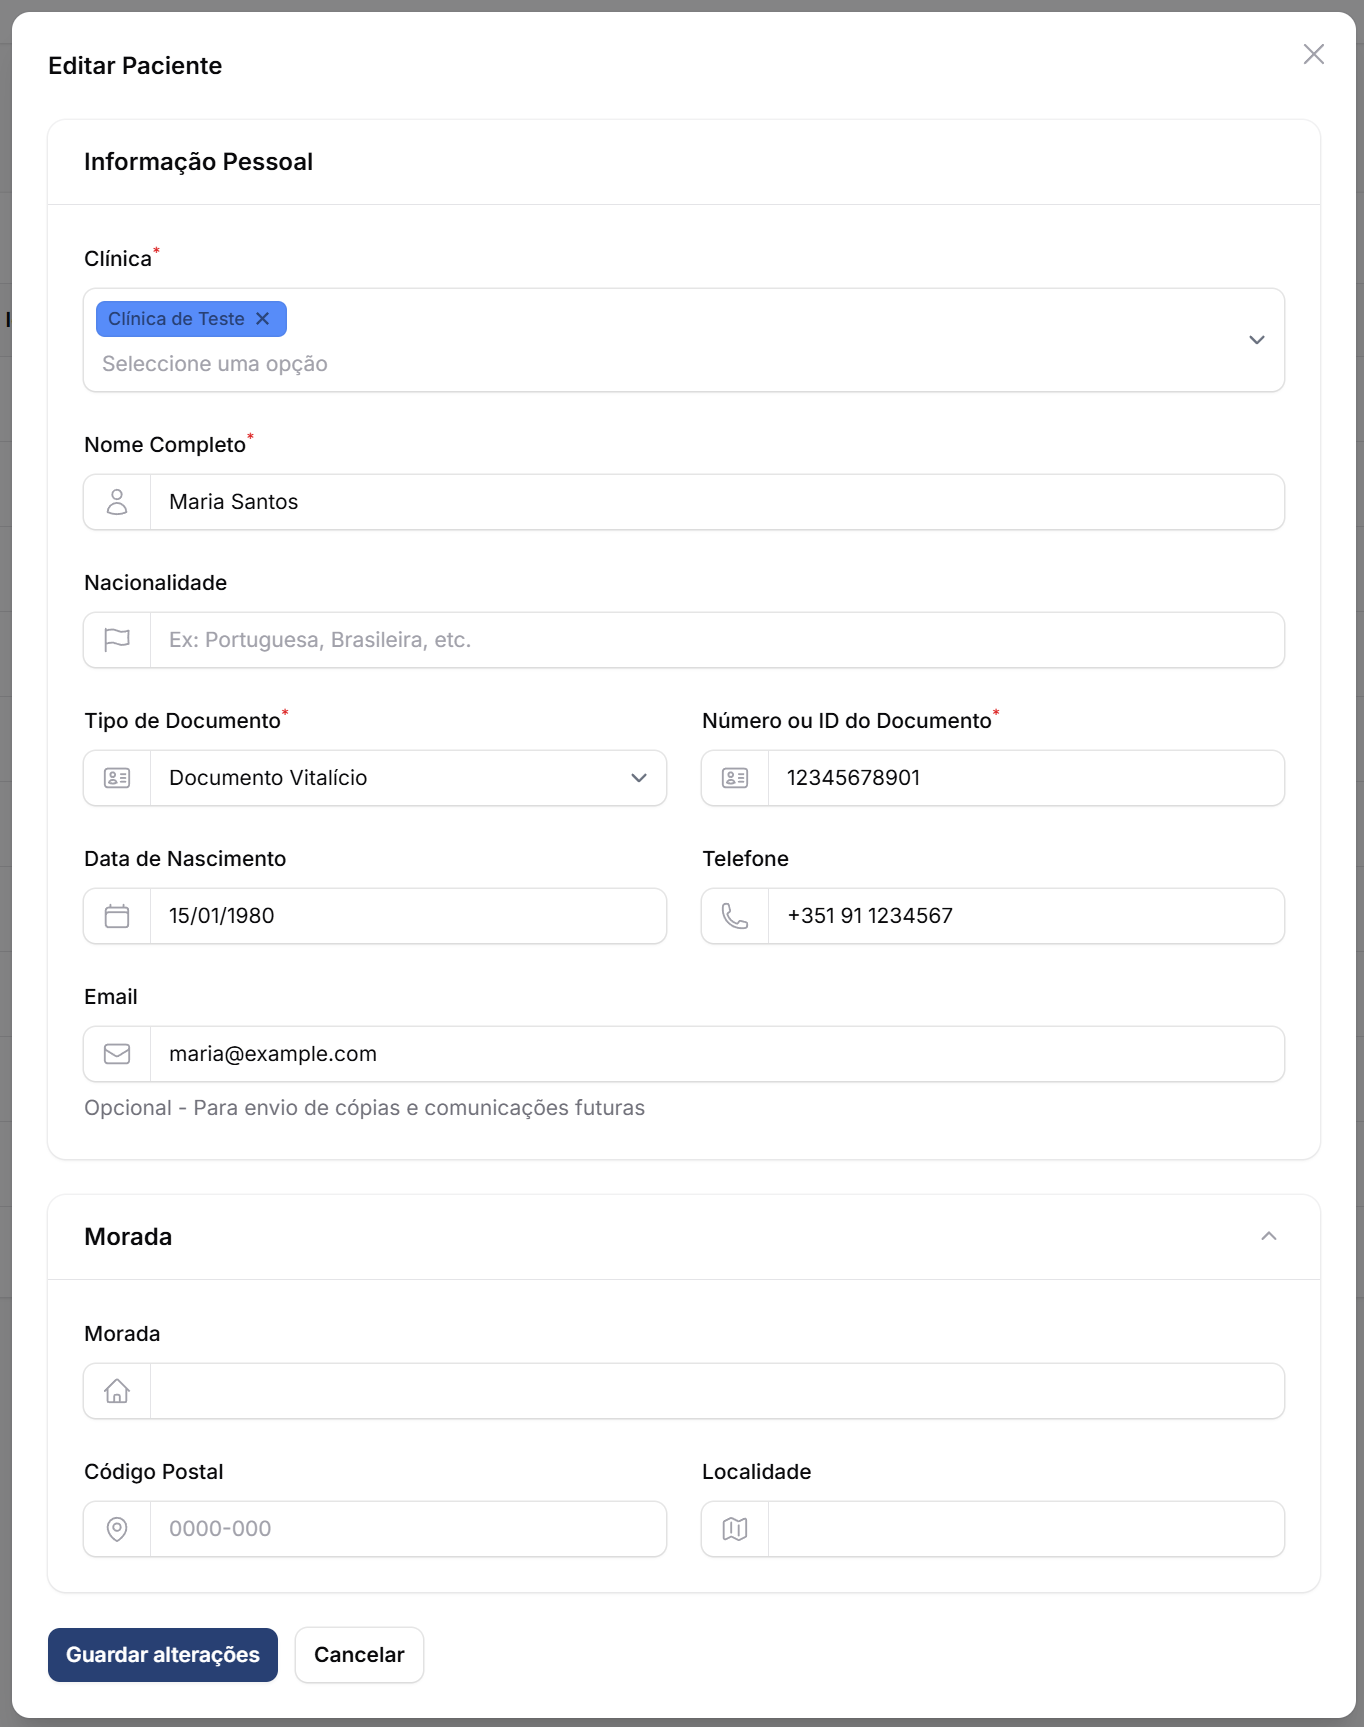Click the envelope icon in Email field
1364x1727 pixels.
click(117, 1054)
